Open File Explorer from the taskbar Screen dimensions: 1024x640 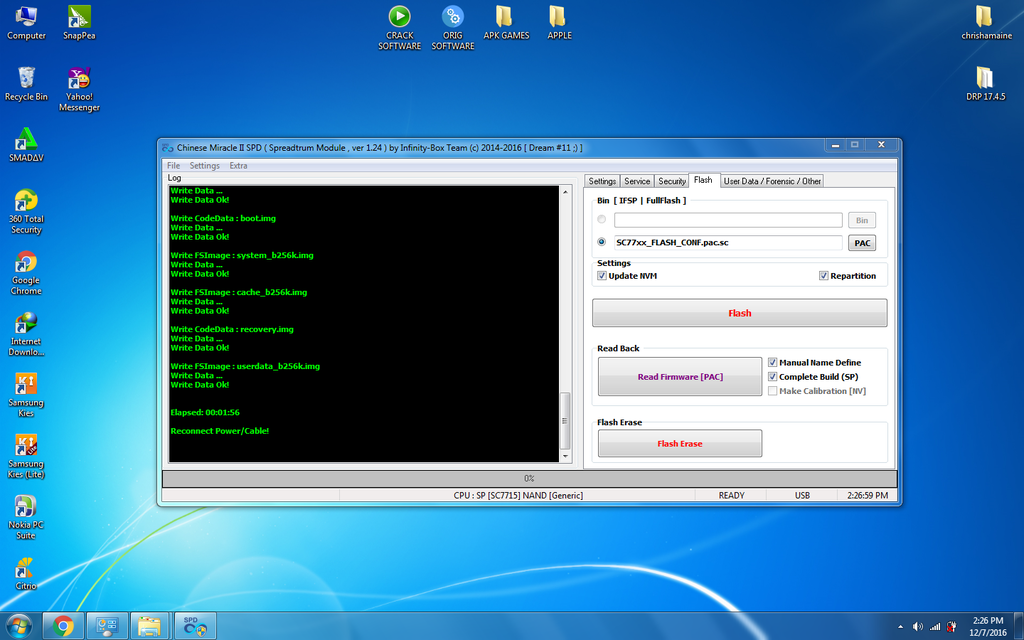pos(150,626)
